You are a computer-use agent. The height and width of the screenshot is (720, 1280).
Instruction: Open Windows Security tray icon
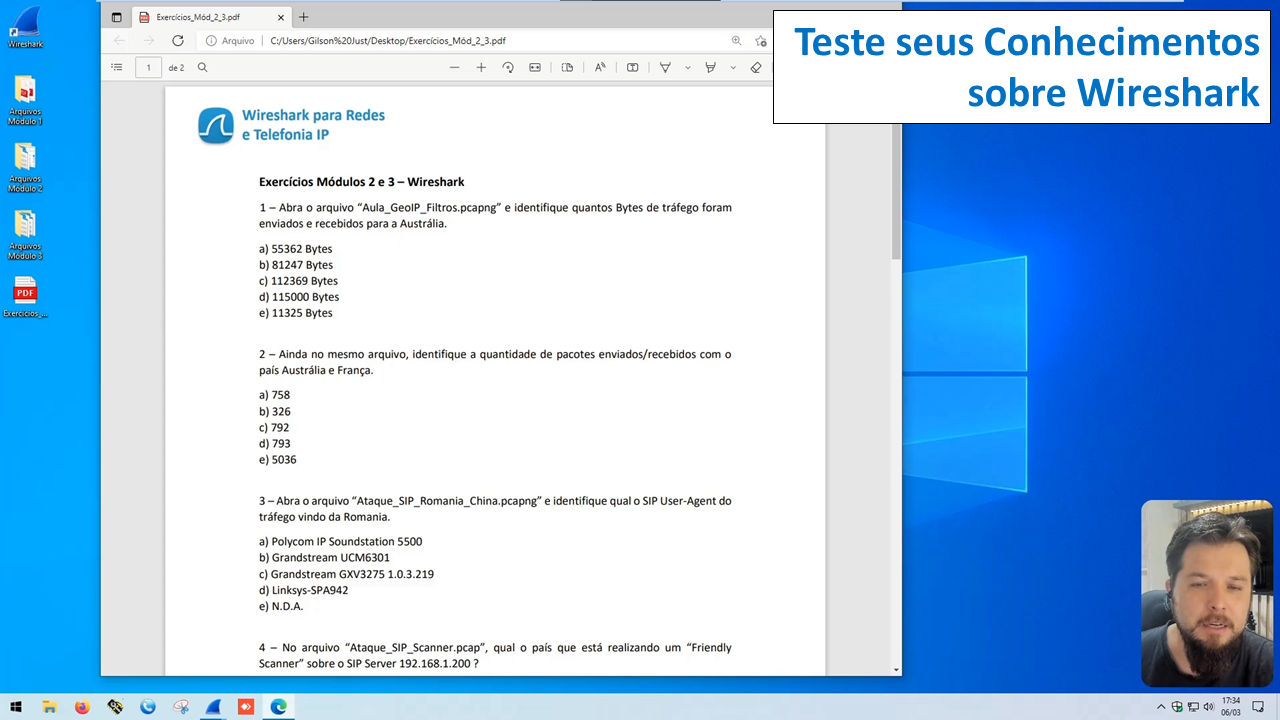coord(1177,707)
